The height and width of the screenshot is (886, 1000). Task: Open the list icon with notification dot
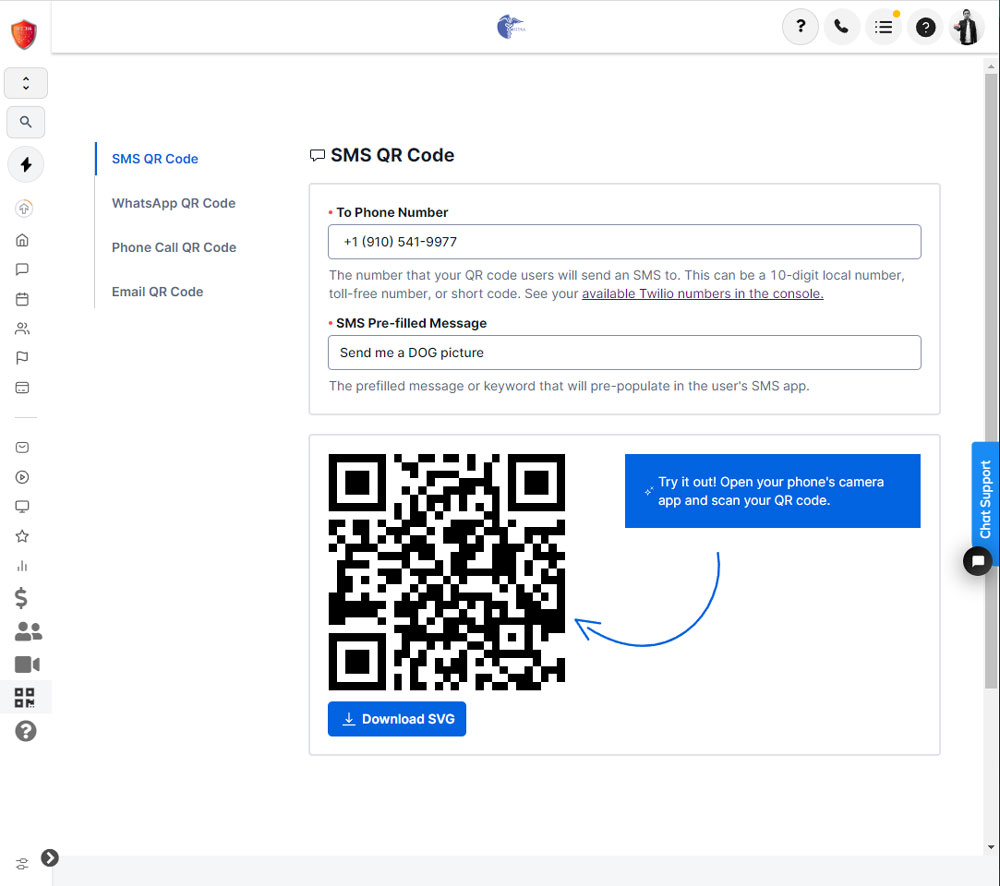tap(883, 27)
